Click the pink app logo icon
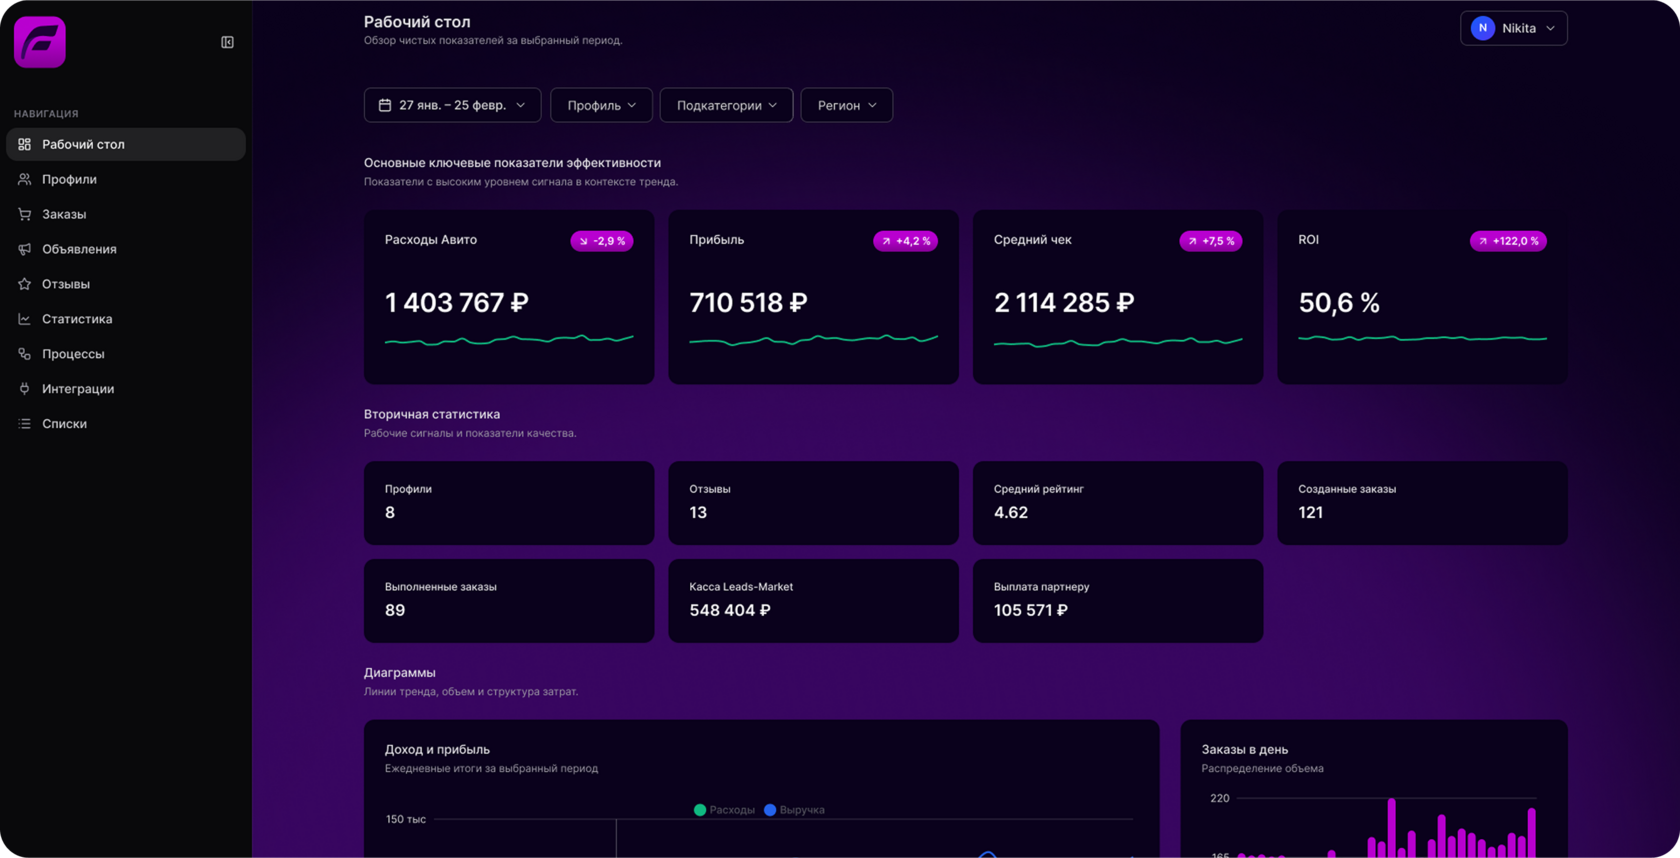Viewport: 1680px width, 858px height. (40, 42)
